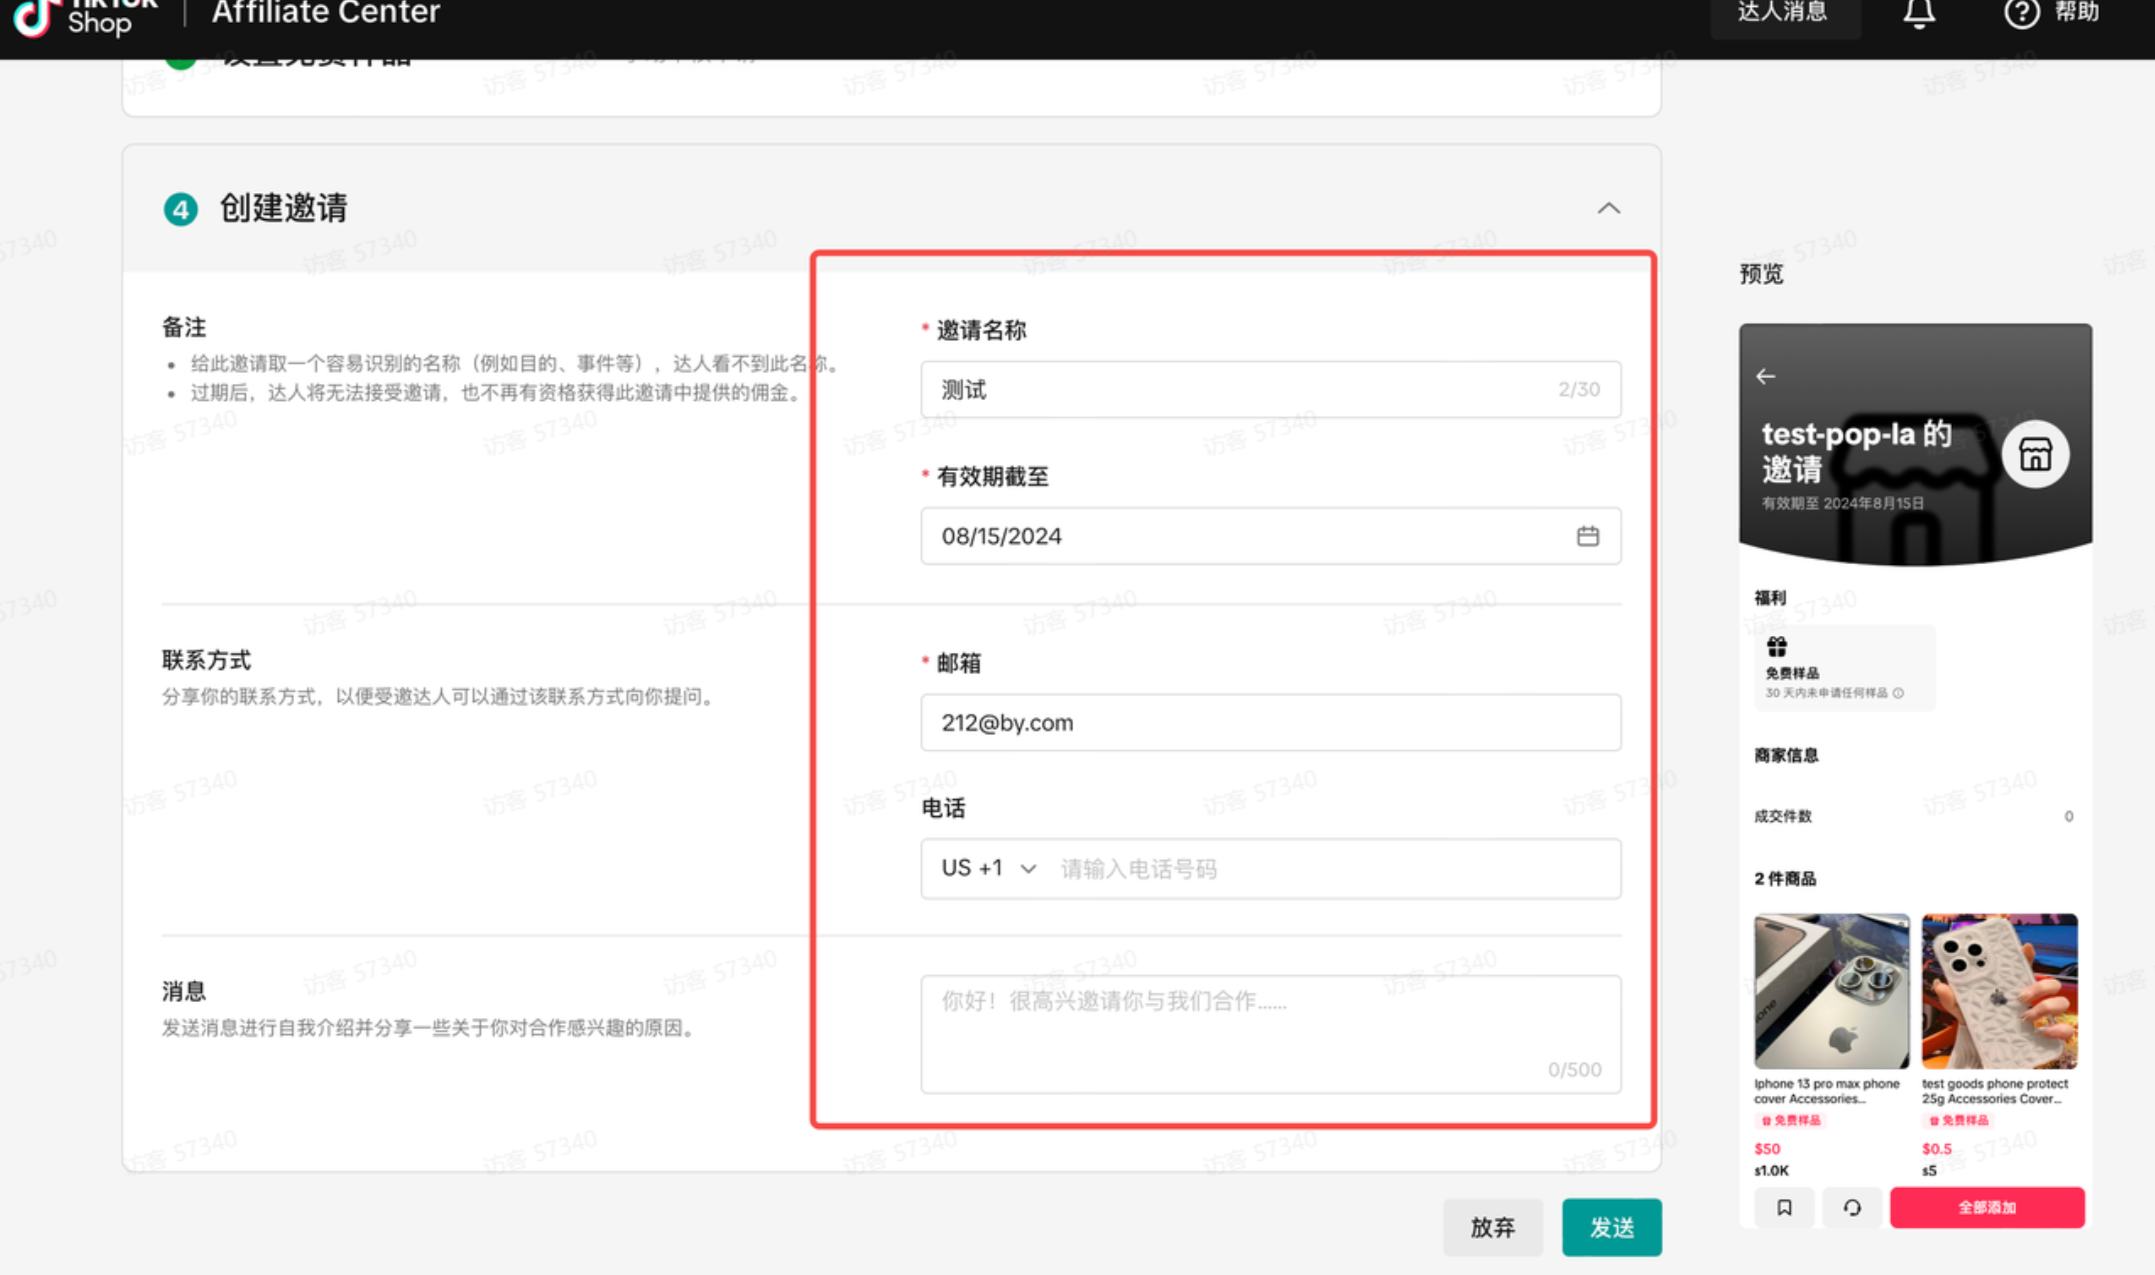The width and height of the screenshot is (2155, 1275).
Task: Open the calendar date picker icon
Action: pyautogui.click(x=1587, y=536)
